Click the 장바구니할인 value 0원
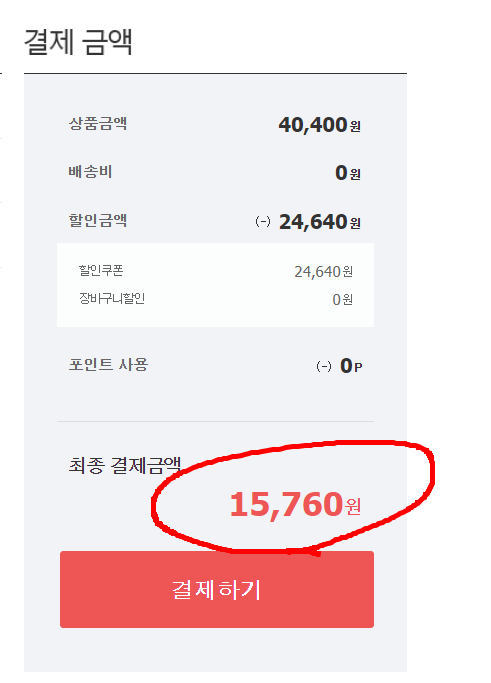This screenshot has height=683, width=491. [x=342, y=300]
